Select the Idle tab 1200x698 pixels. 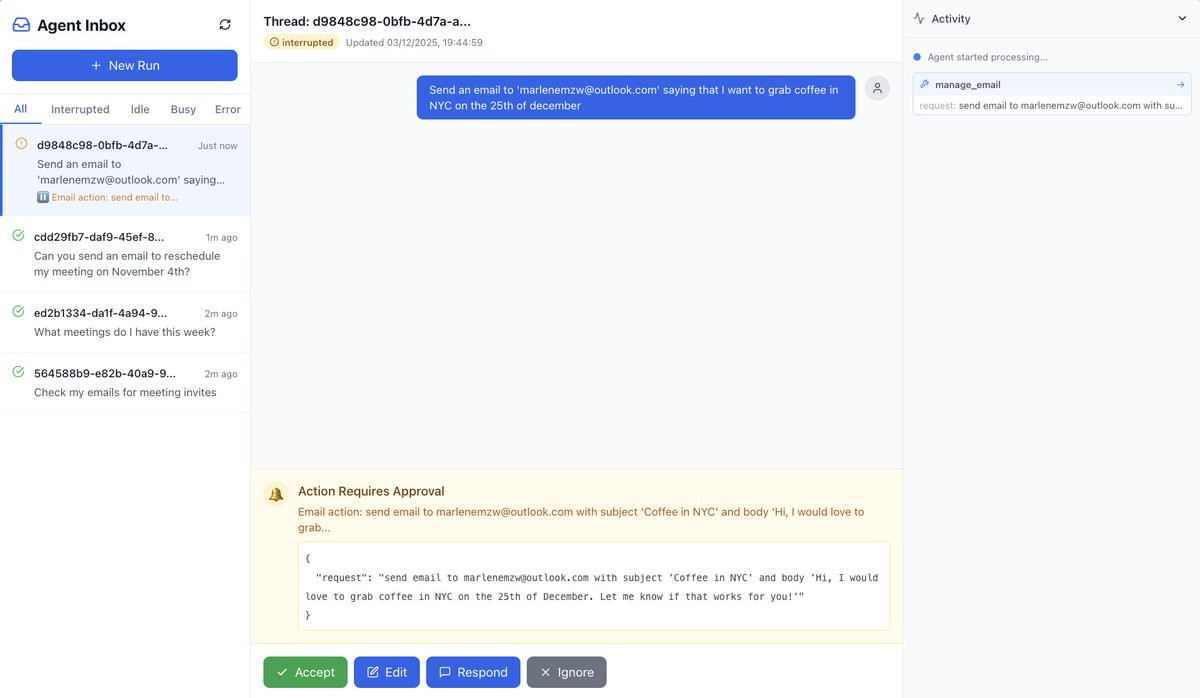tap(140, 109)
